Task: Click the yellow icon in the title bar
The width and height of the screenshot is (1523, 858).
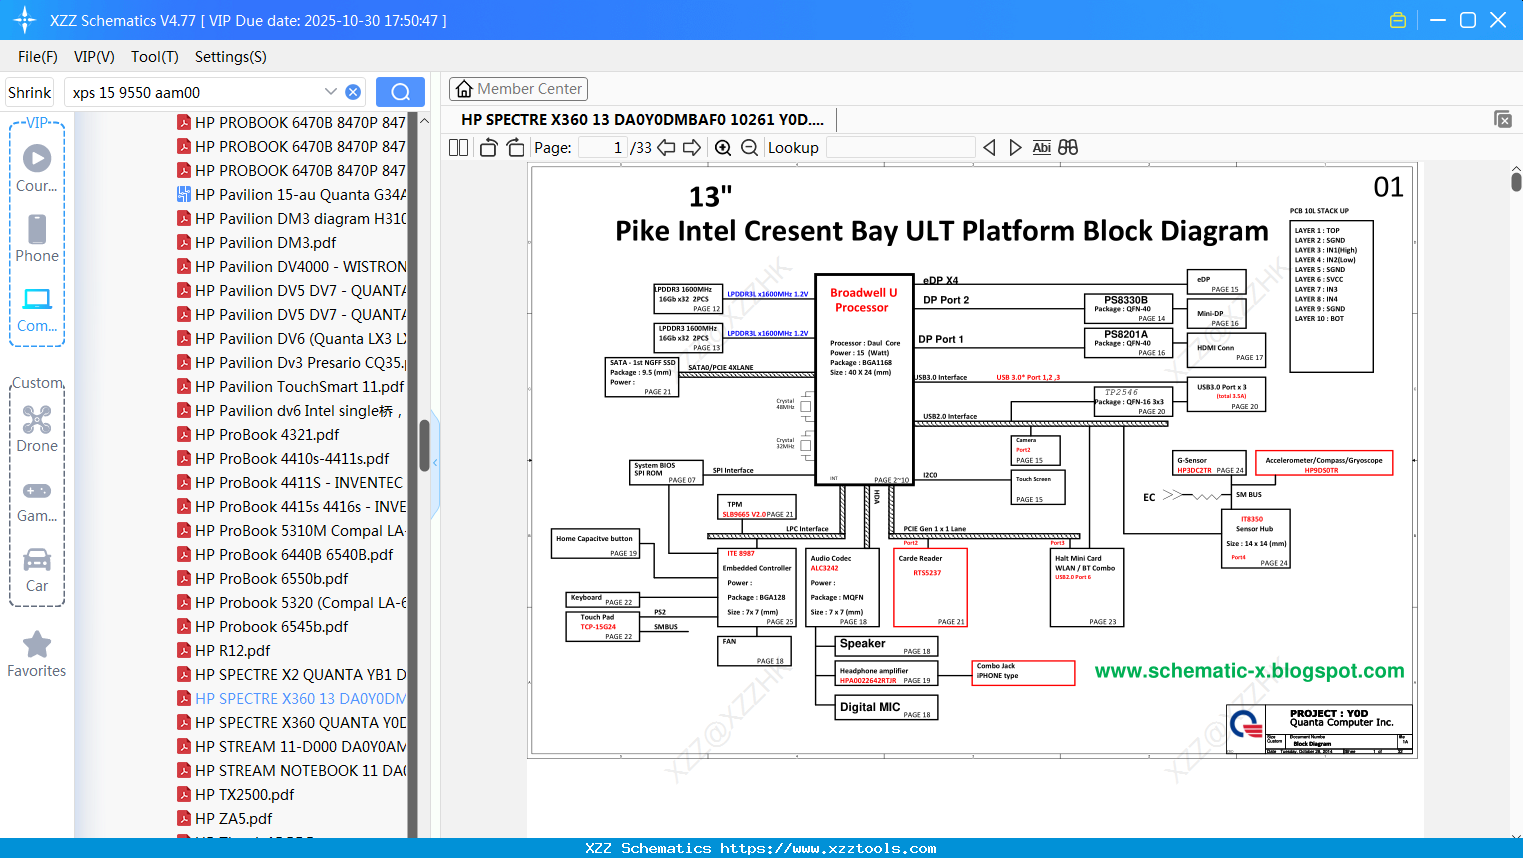Action: [x=1398, y=20]
